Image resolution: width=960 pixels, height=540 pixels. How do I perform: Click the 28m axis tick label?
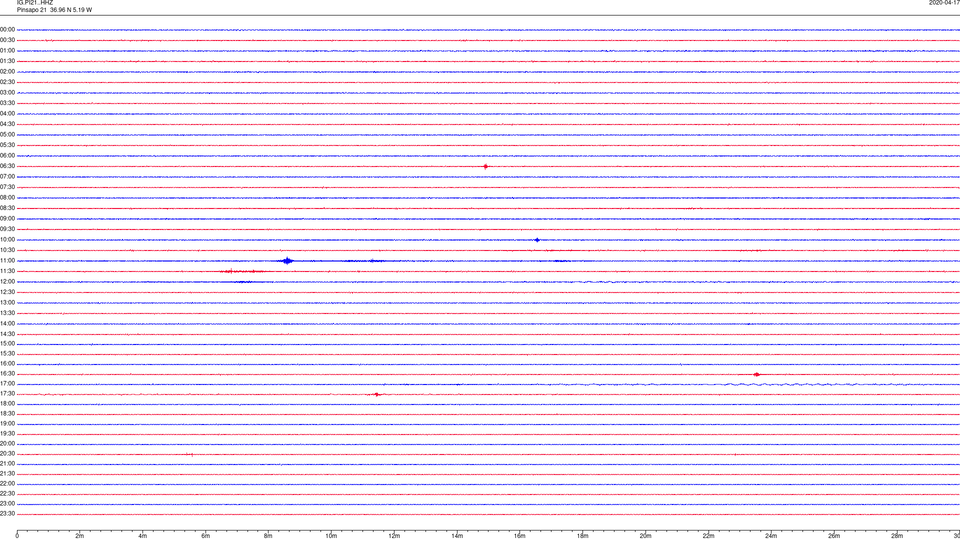897,536
